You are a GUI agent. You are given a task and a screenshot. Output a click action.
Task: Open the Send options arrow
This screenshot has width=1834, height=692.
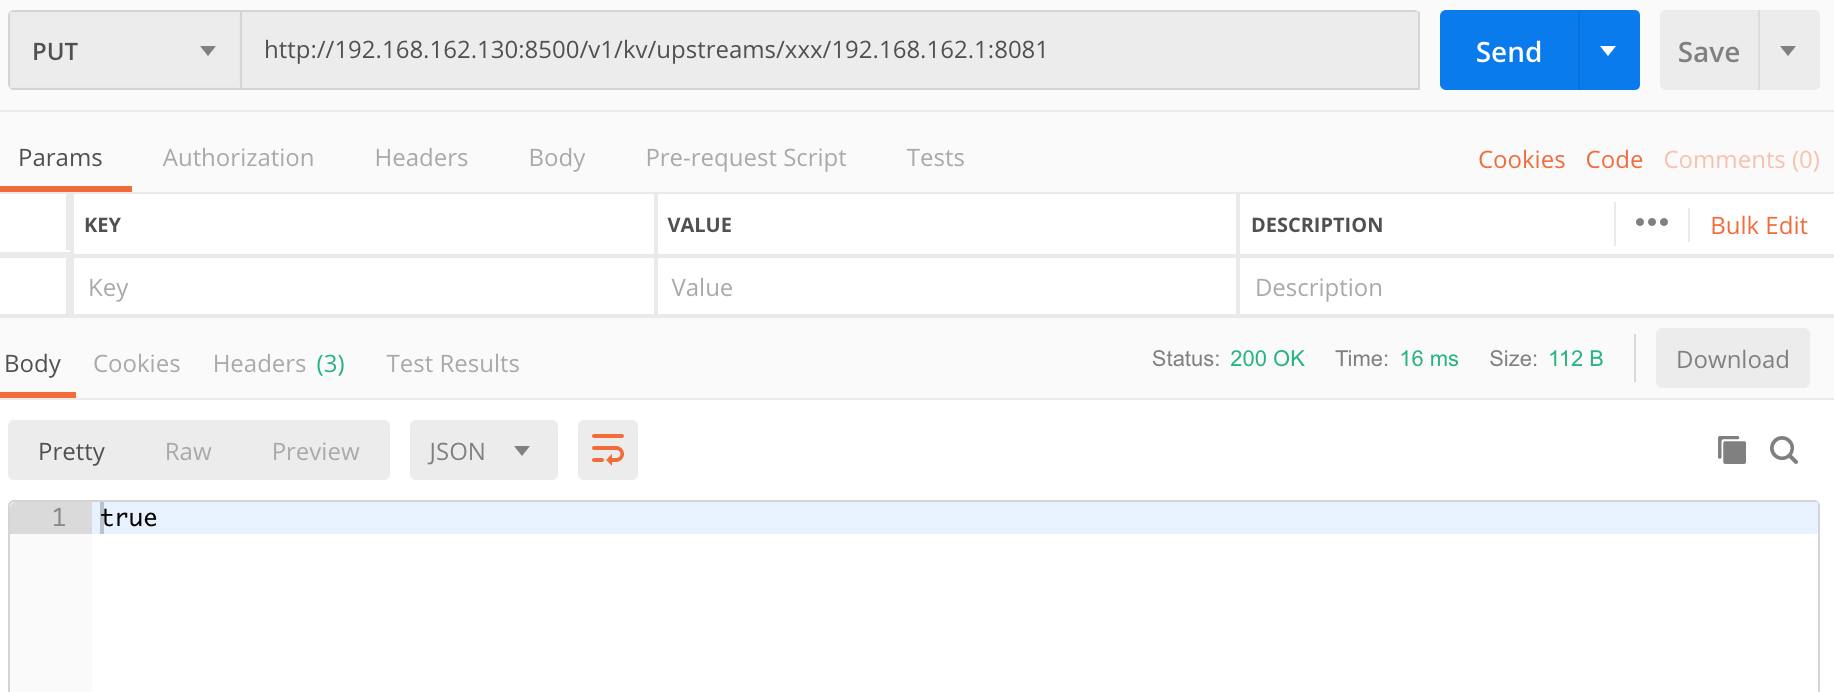click(x=1608, y=51)
